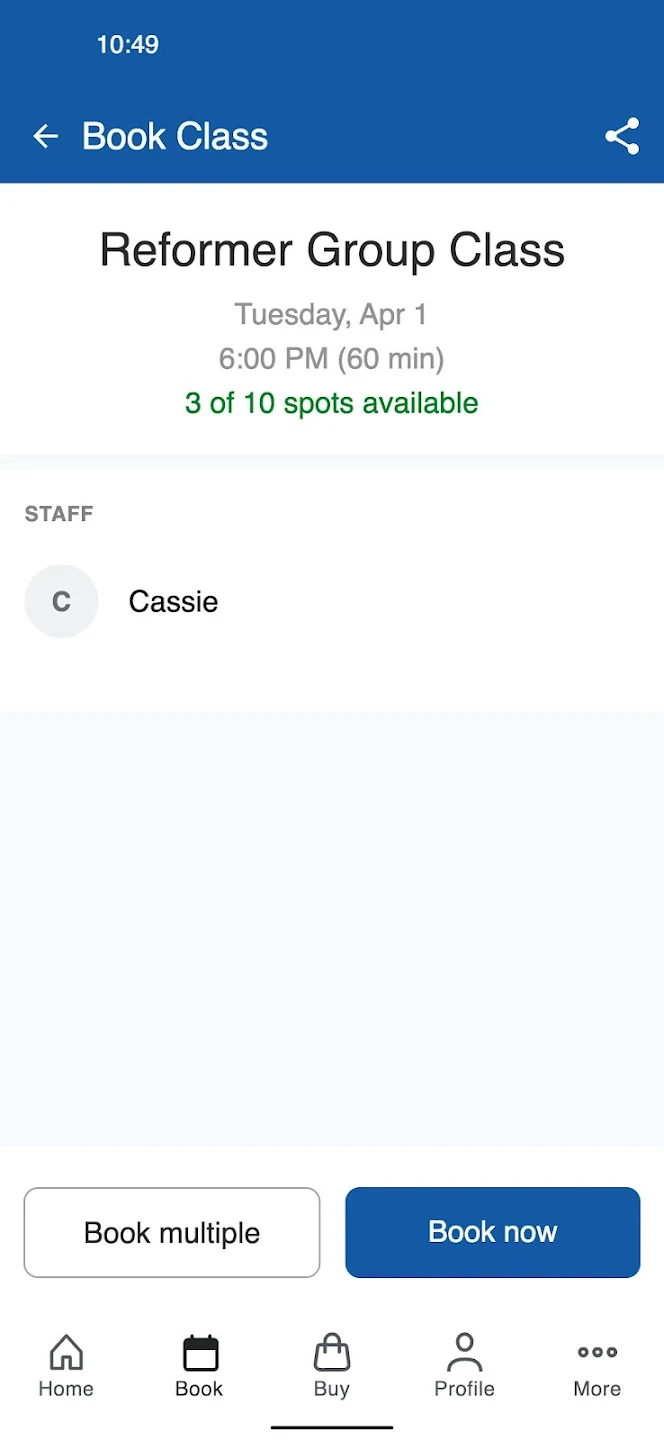The width and height of the screenshot is (664, 1440).
Task: Open the Buy shopping bag icon
Action: 332,1353
